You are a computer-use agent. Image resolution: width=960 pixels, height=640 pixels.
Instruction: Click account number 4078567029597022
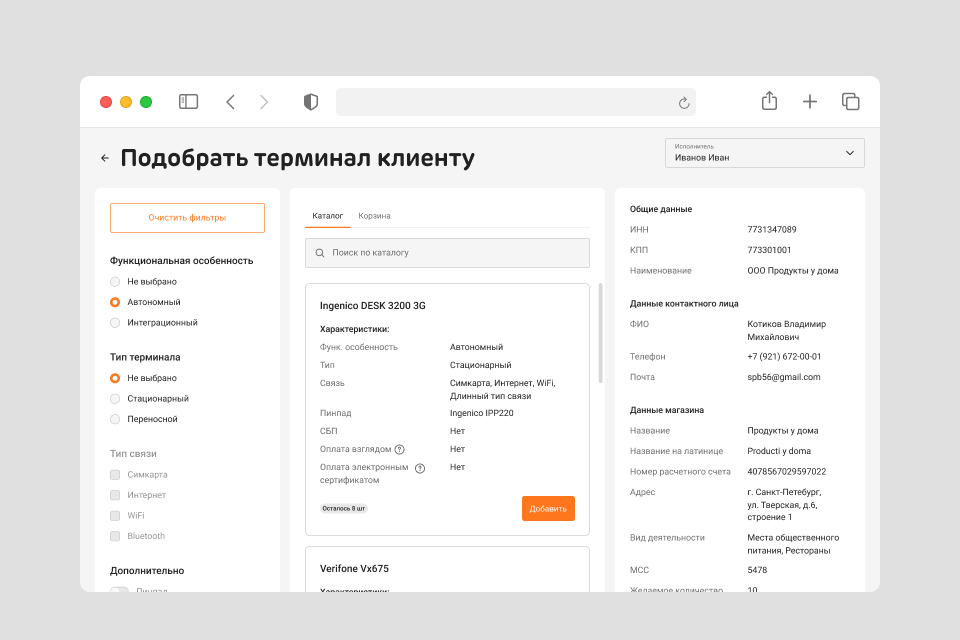coord(787,472)
